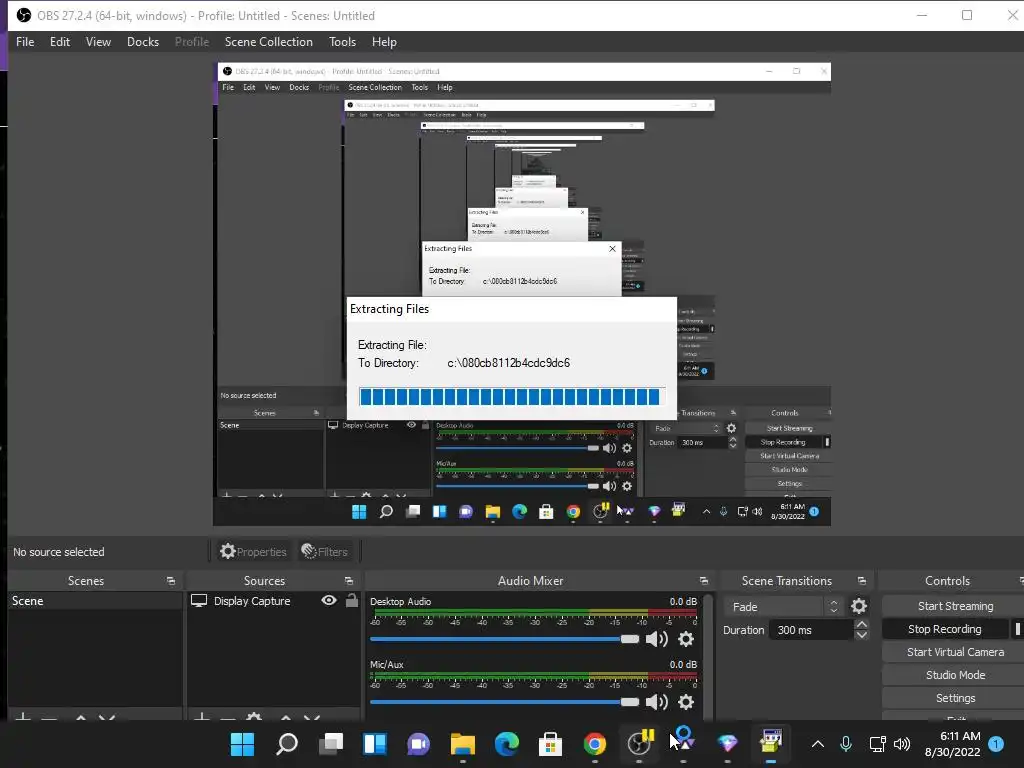Open the Edit menu
Image resolution: width=1024 pixels, height=768 pixels.
pos(59,42)
